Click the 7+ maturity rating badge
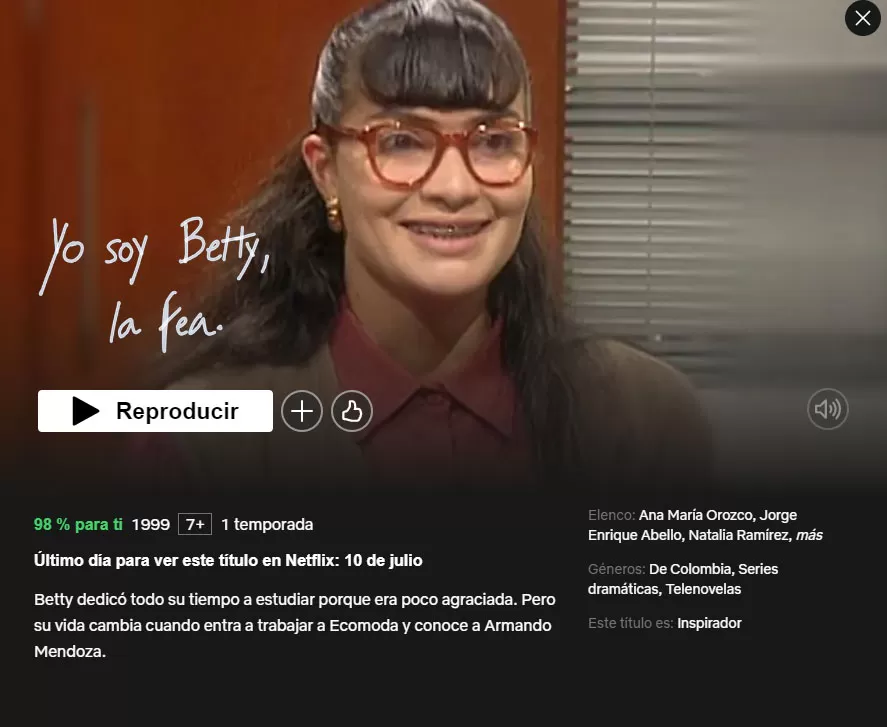 (x=195, y=524)
